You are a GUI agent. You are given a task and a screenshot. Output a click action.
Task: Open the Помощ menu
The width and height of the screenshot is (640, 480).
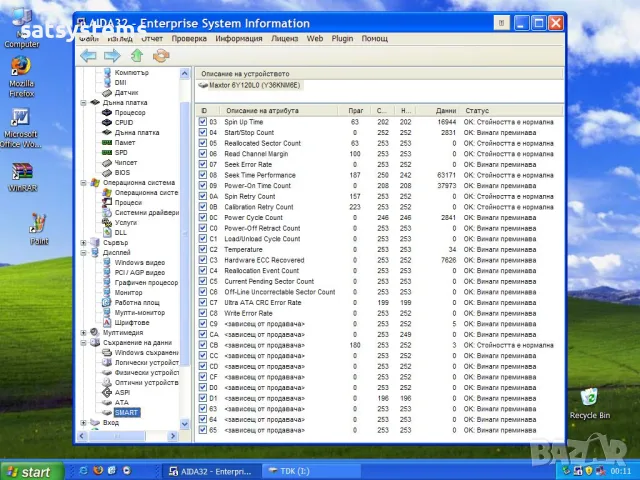[x=374, y=39]
